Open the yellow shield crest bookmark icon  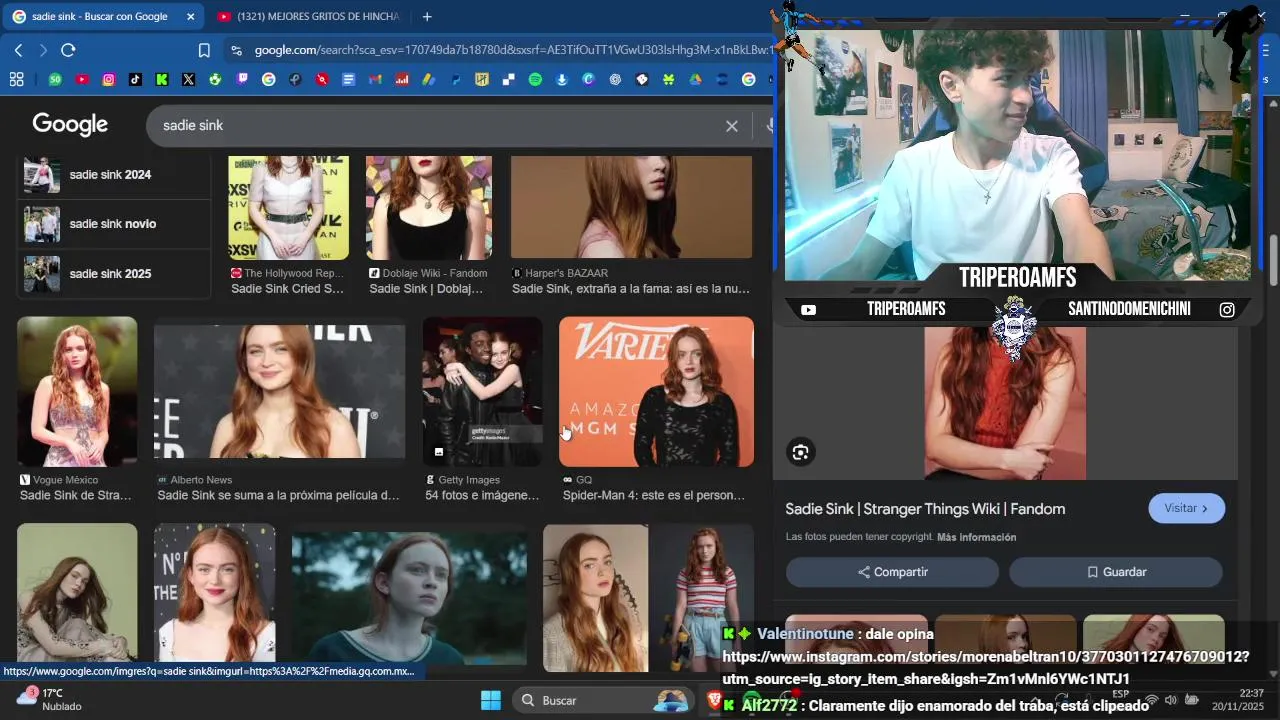point(482,79)
